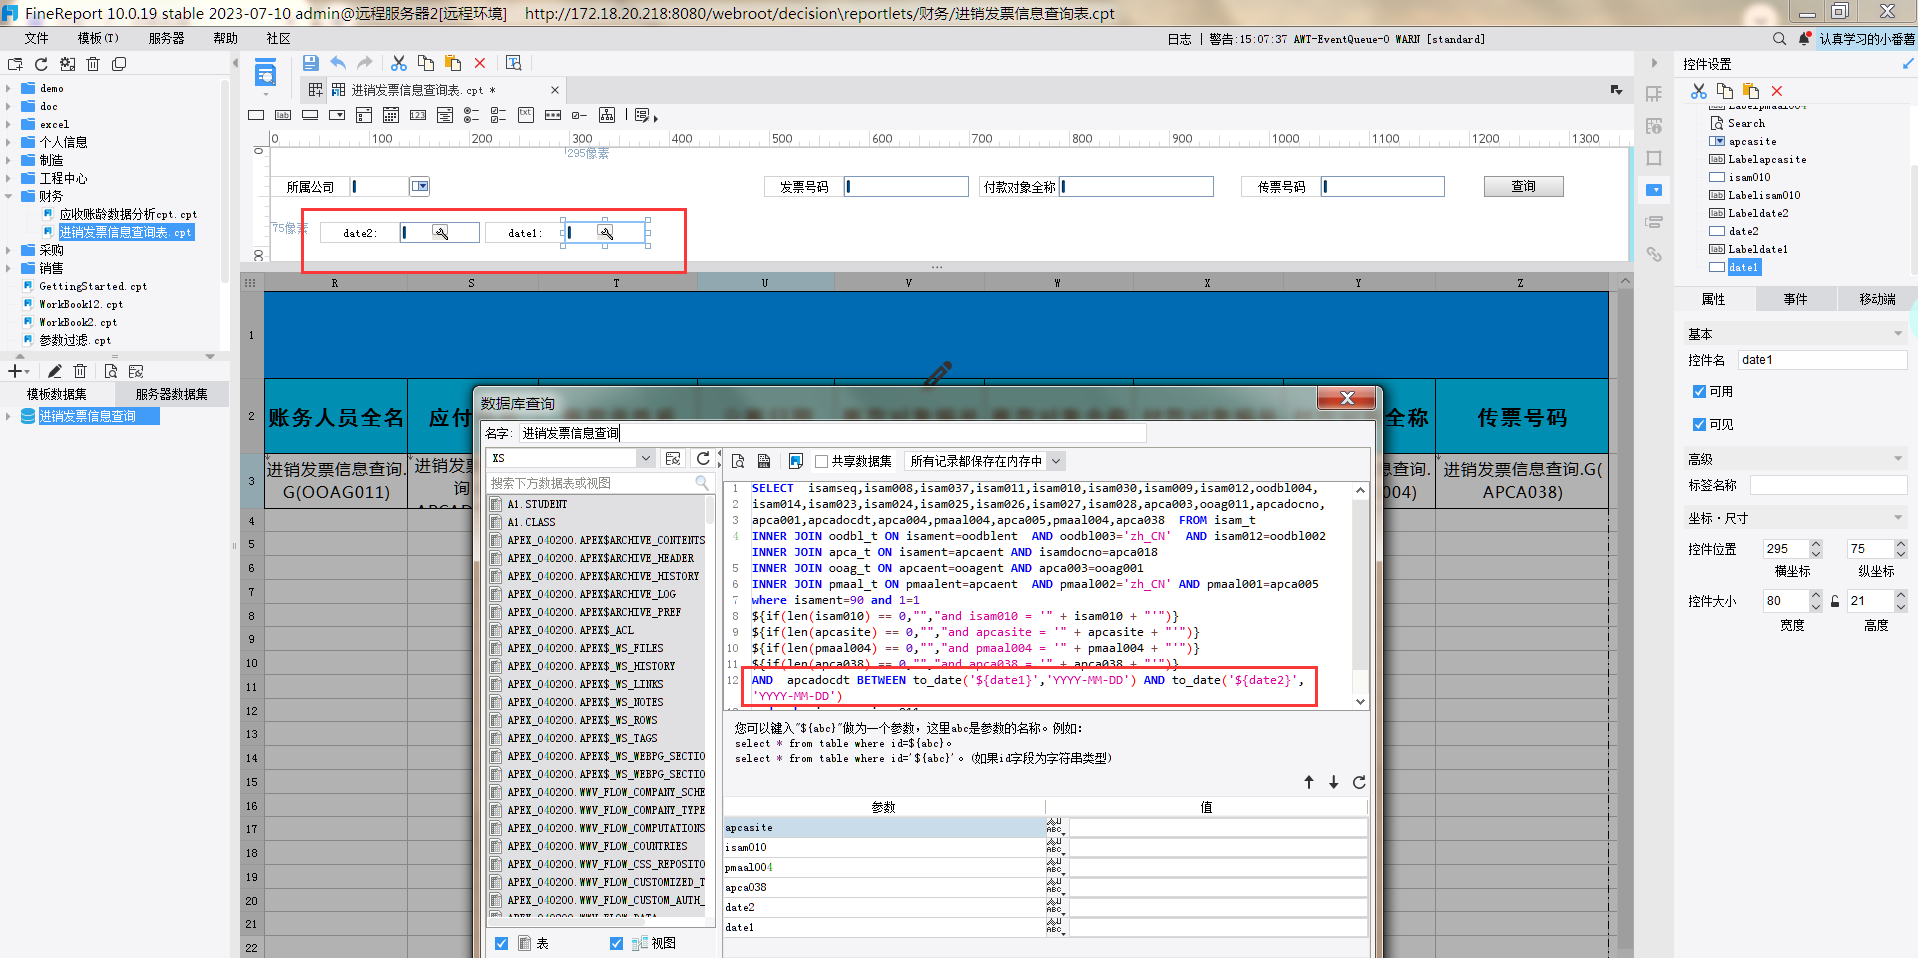Image resolution: width=1918 pixels, height=958 pixels.
Task: Open the 所属公司 dropdown widget
Action: tap(421, 186)
